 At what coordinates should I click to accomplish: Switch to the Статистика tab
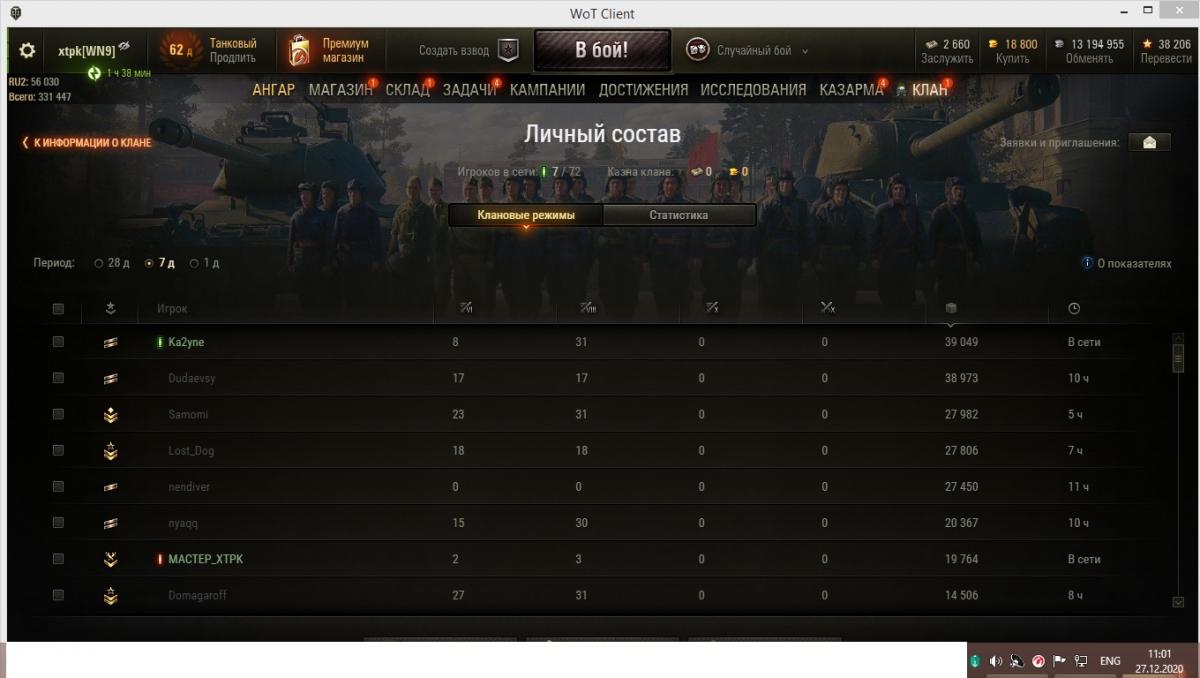[679, 215]
